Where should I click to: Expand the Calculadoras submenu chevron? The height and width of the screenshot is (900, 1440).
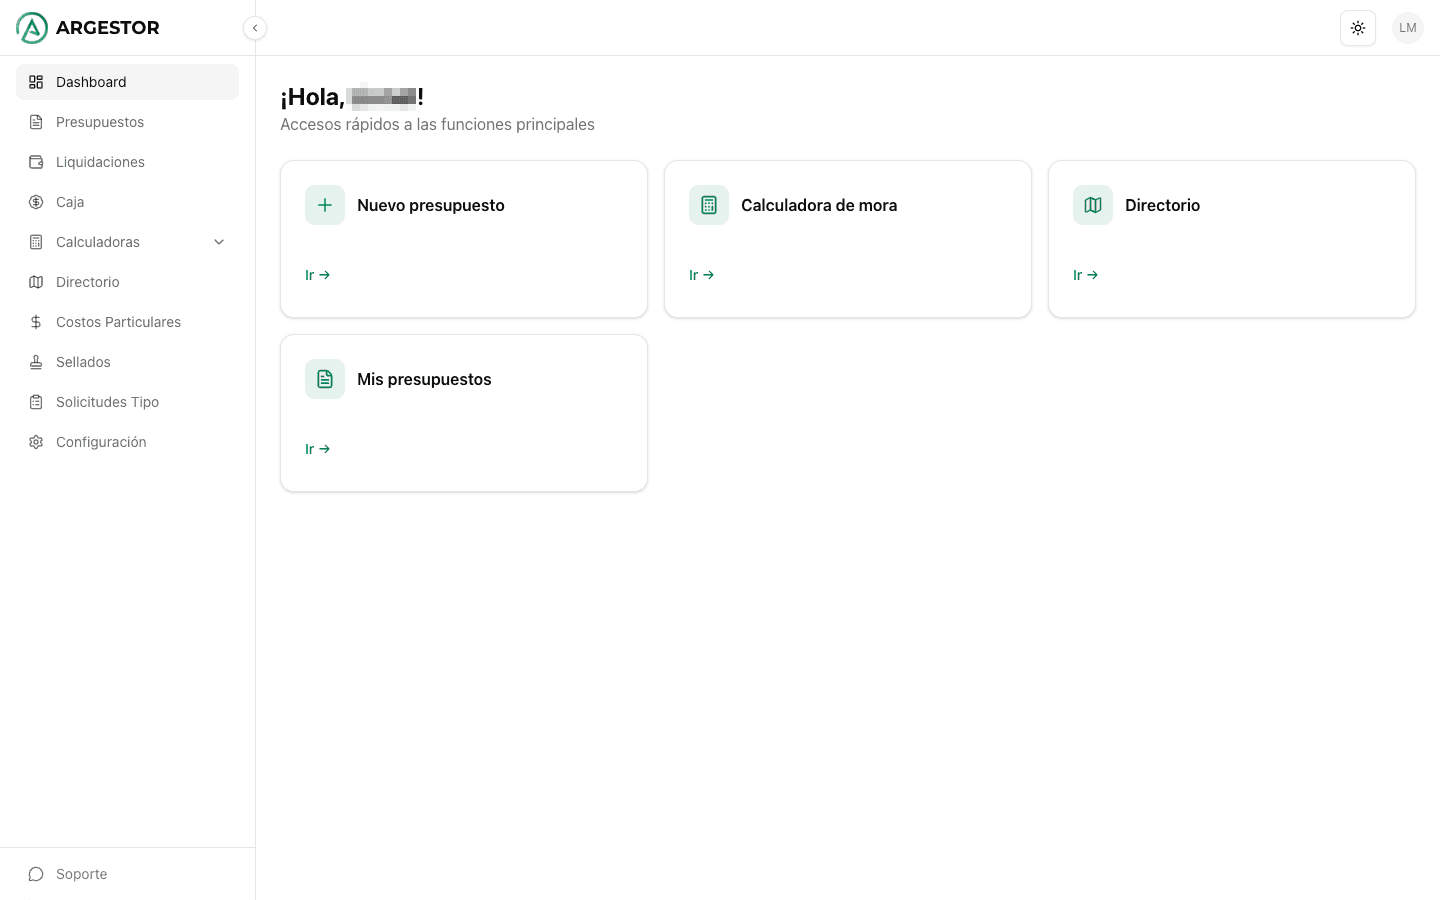[219, 242]
